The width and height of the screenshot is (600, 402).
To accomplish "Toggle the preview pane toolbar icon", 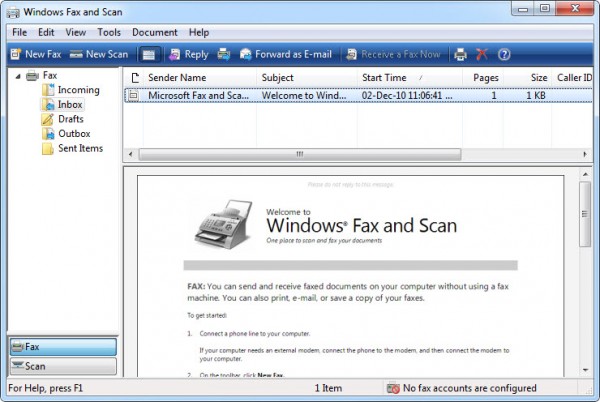I will click(x=149, y=55).
